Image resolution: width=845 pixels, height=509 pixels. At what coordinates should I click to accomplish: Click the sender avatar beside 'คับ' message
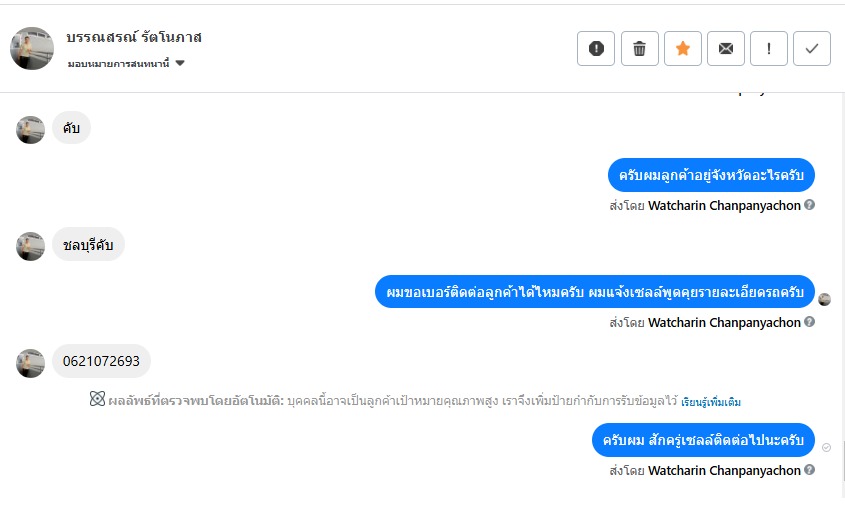coord(31,129)
